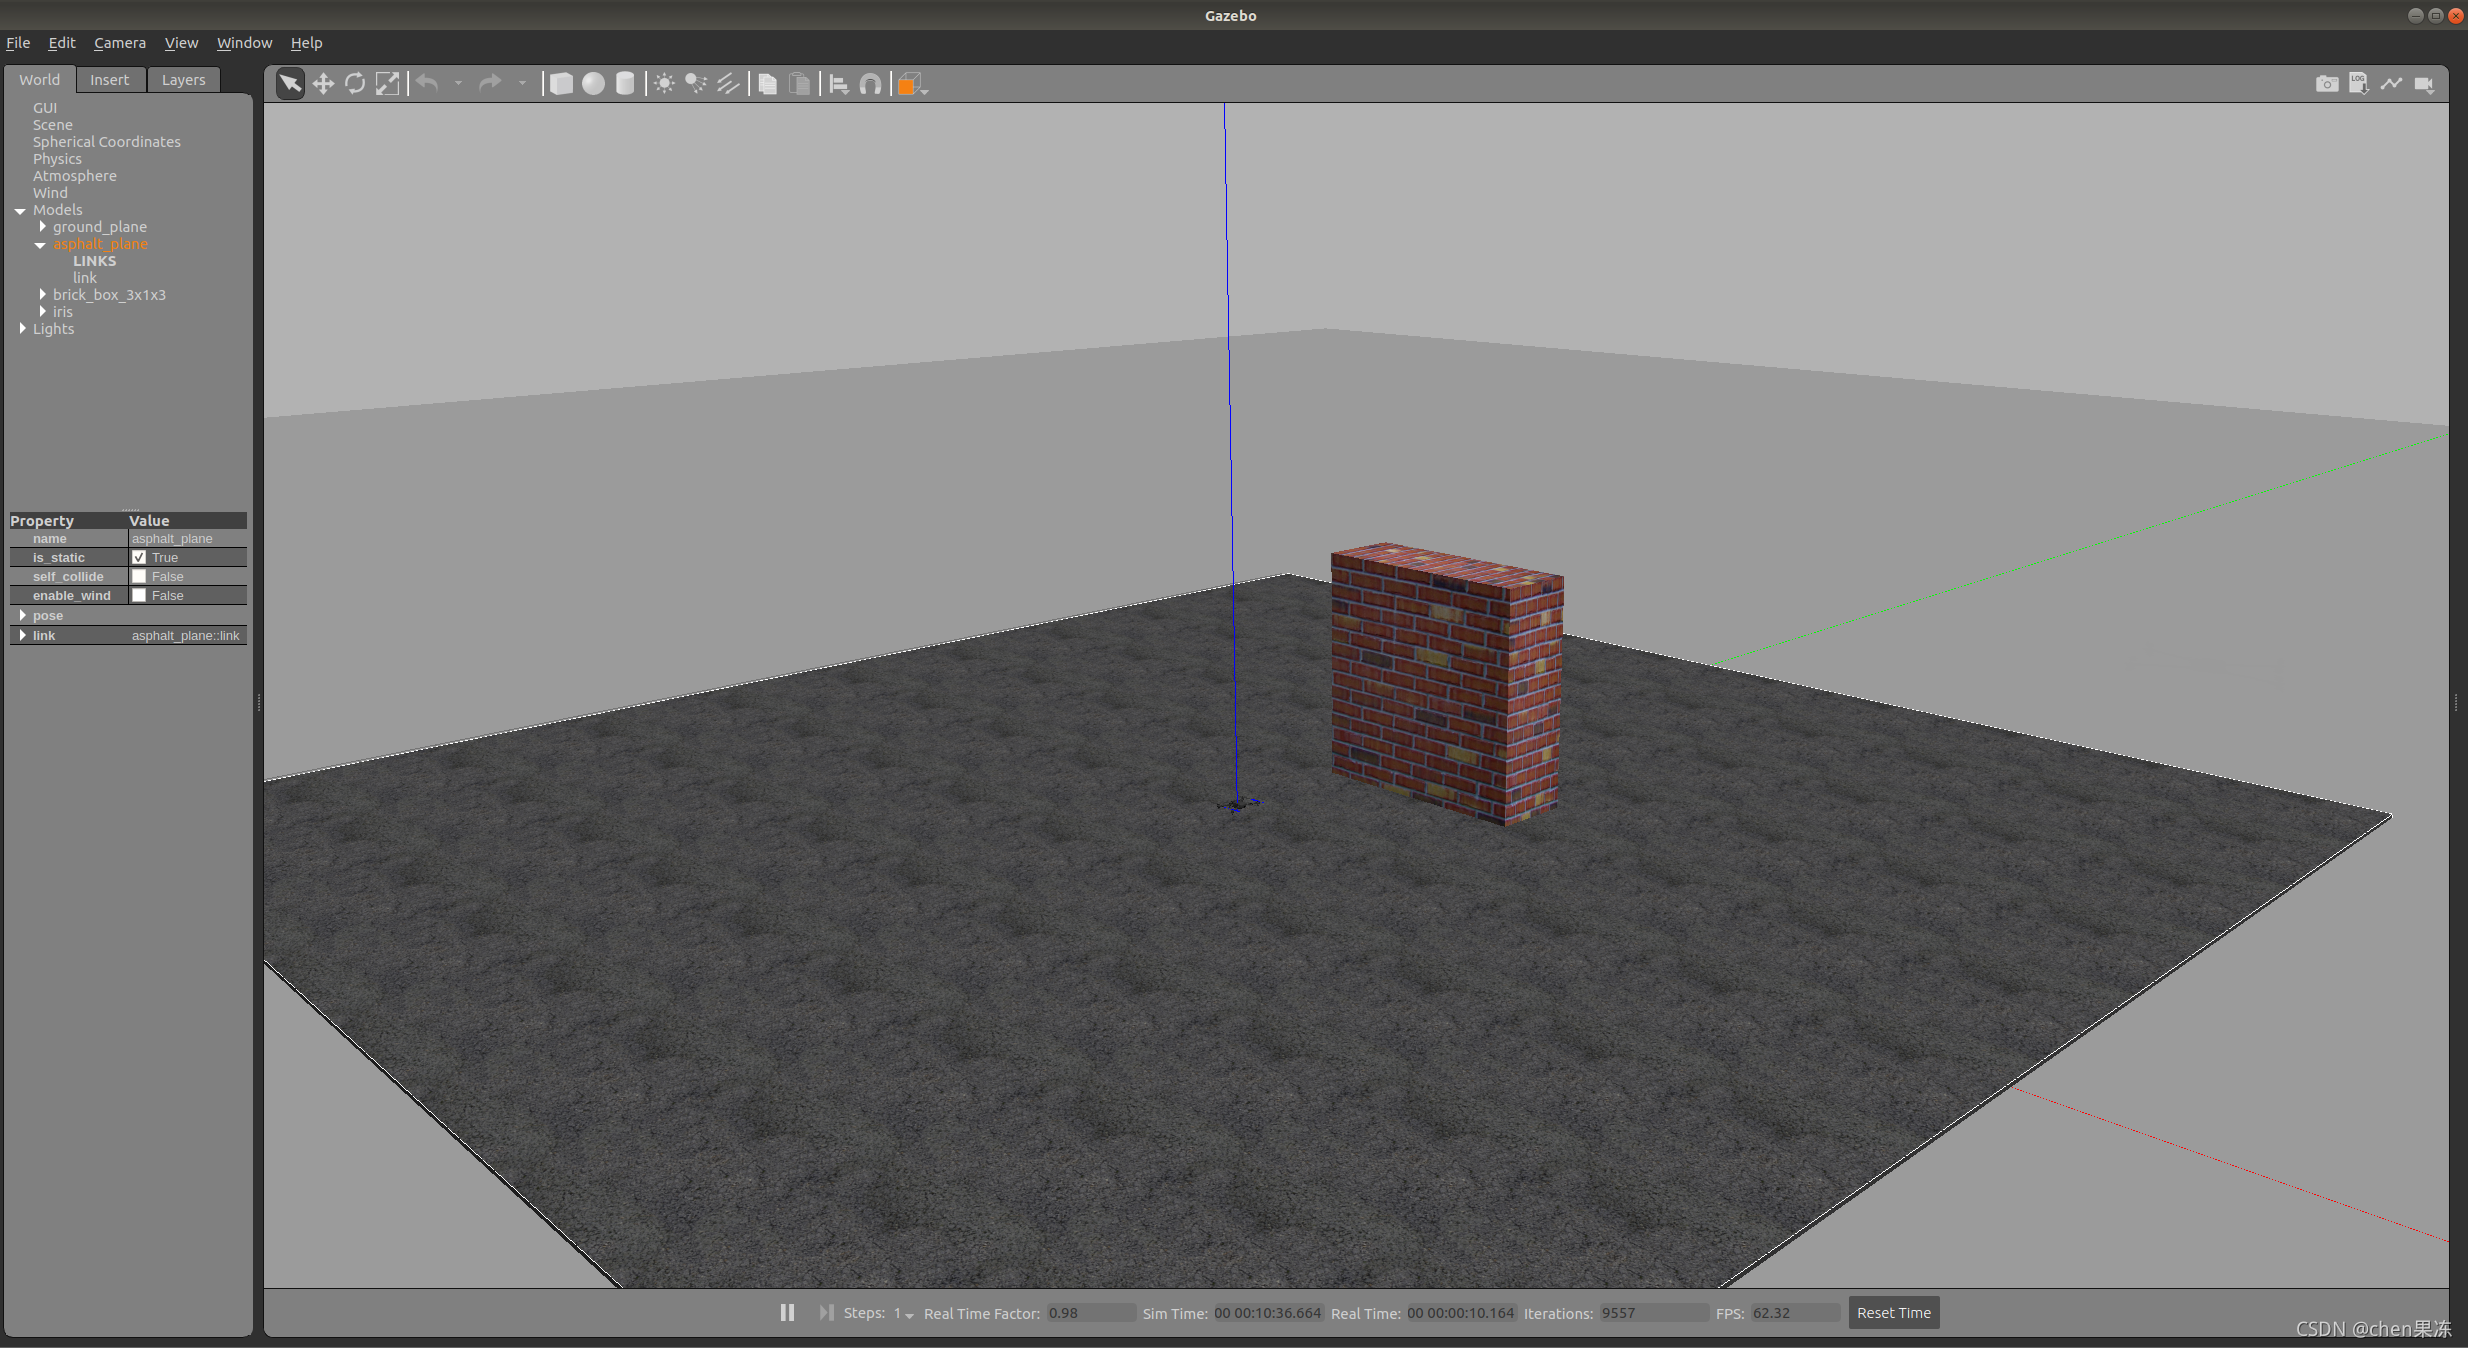Select the translate mode tool
2468x1348 pixels.
323,84
